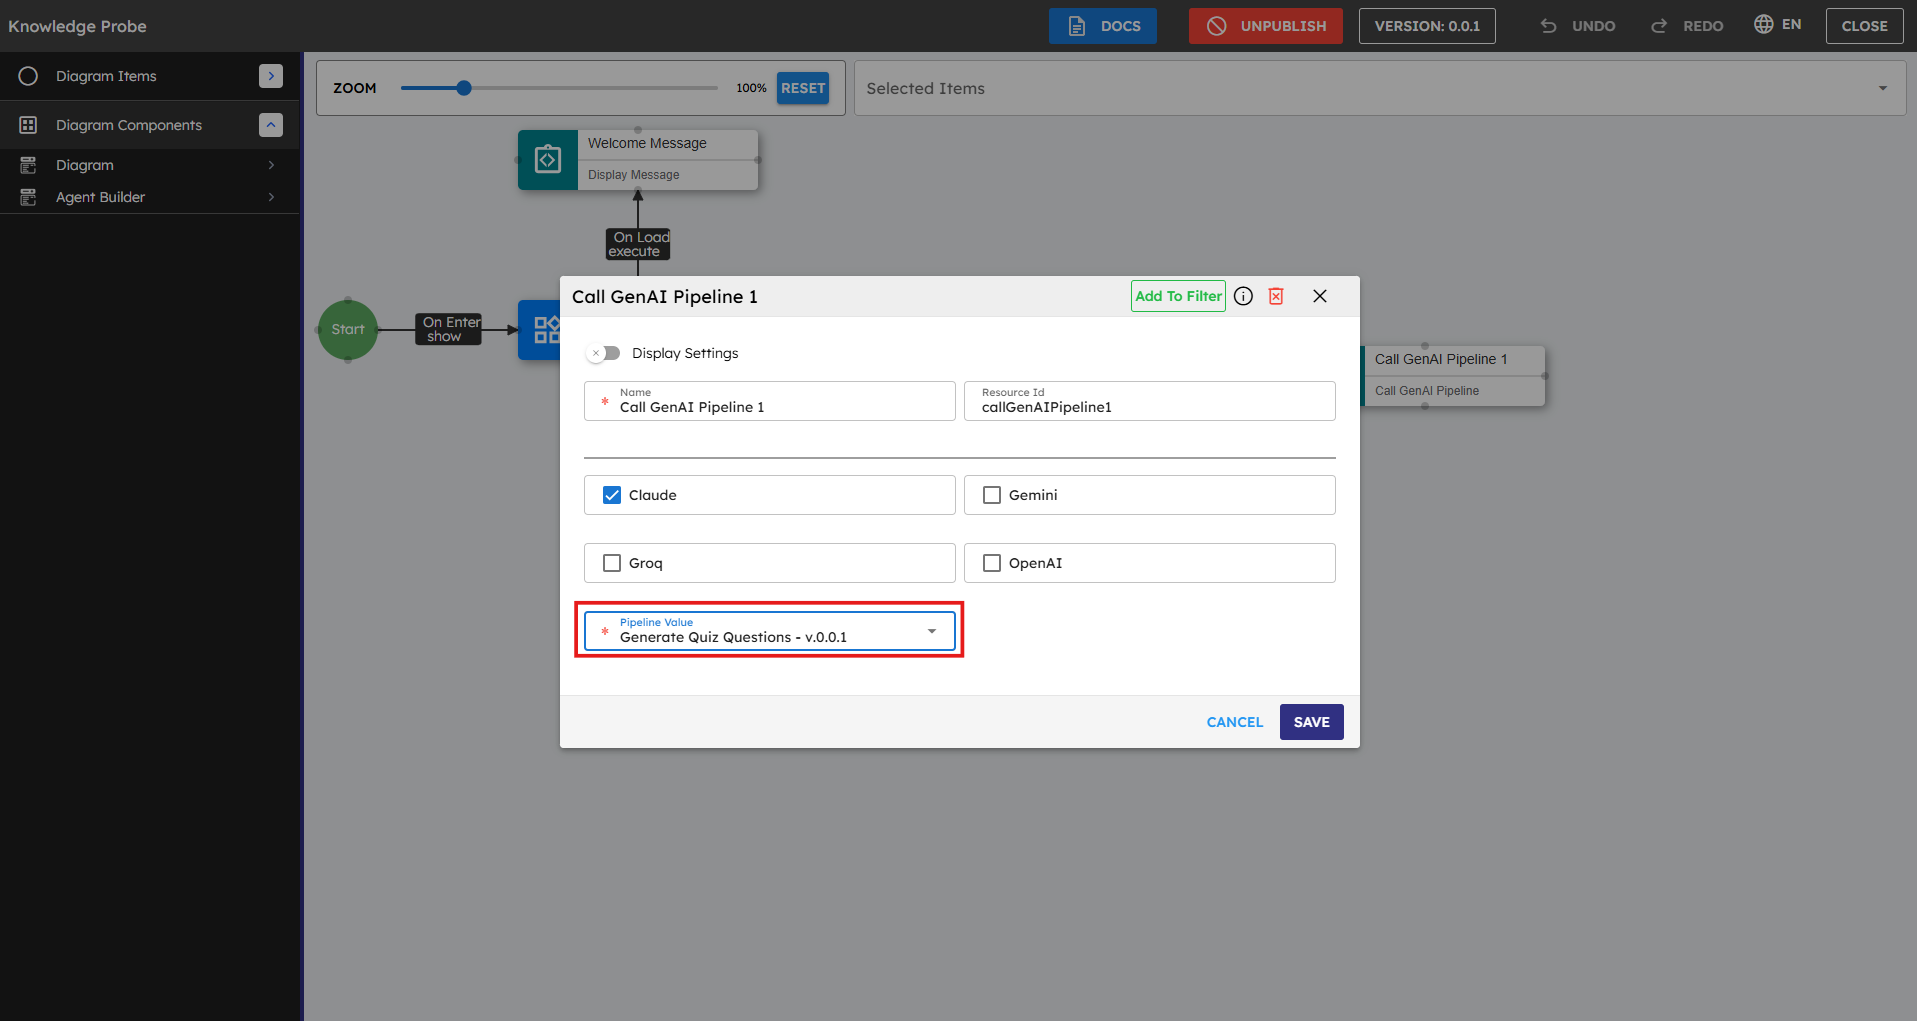1917x1021 pixels.
Task: Enable the Gemini checkbox
Action: pyautogui.click(x=992, y=495)
